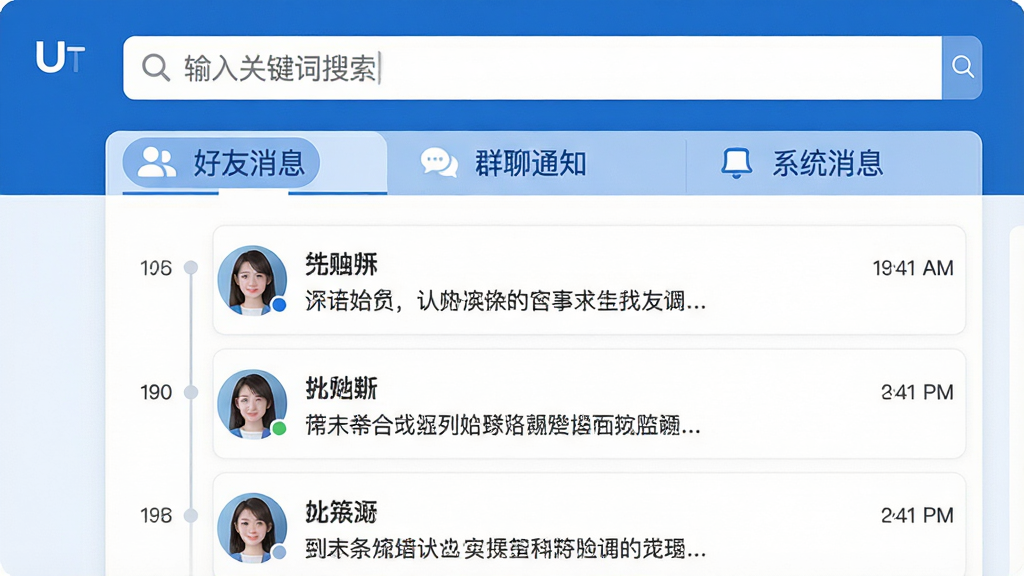
Task: Click the sender name in the 19:41 AM card
Action: pyautogui.click(x=342, y=264)
